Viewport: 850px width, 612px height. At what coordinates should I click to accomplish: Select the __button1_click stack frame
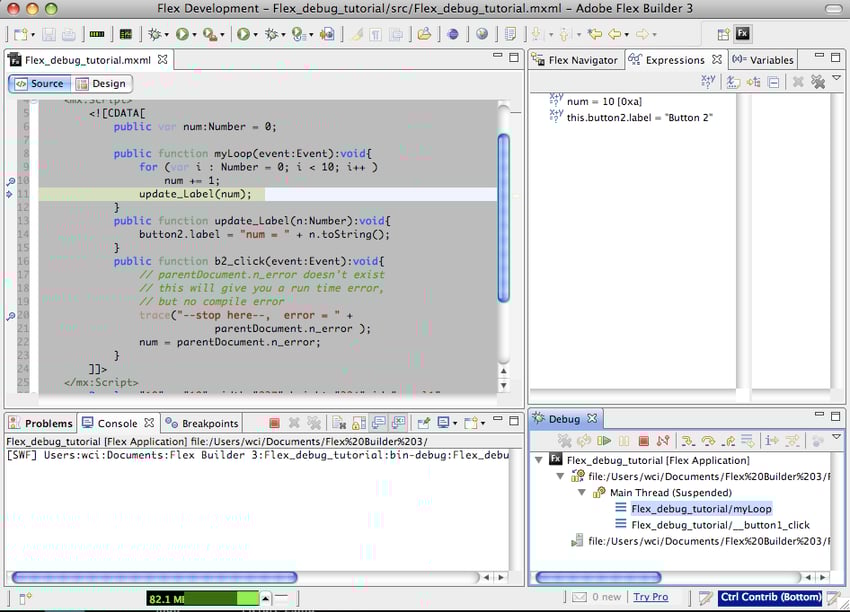(720, 525)
